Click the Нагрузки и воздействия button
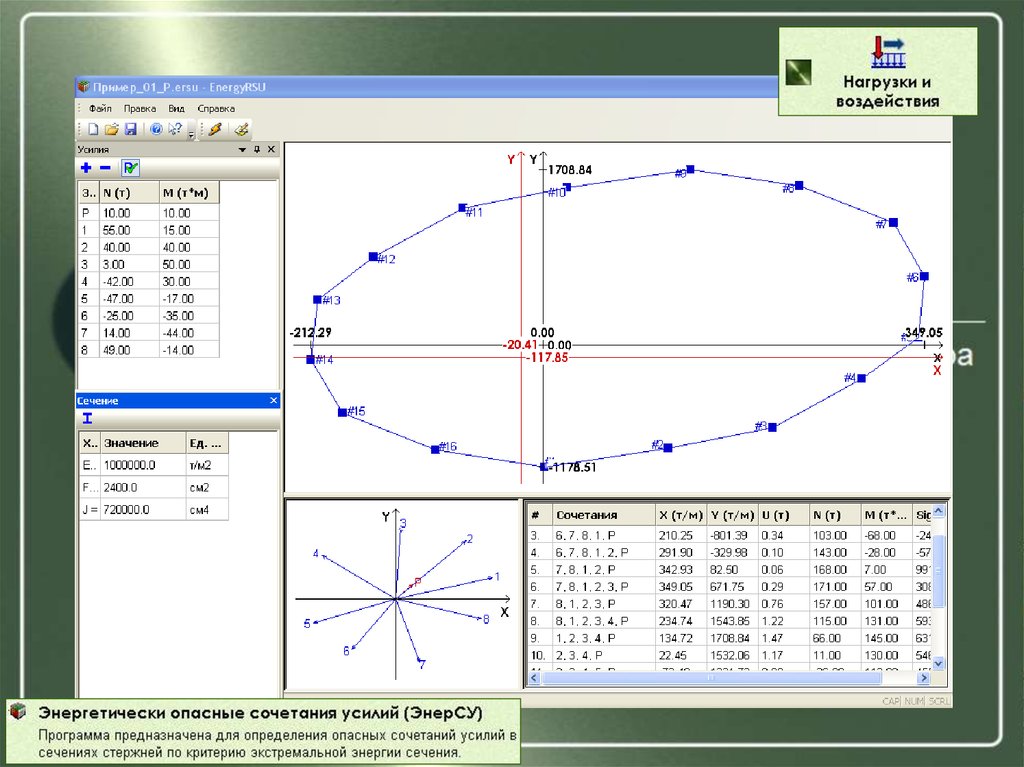The width and height of the screenshot is (1024, 767). tap(877, 72)
